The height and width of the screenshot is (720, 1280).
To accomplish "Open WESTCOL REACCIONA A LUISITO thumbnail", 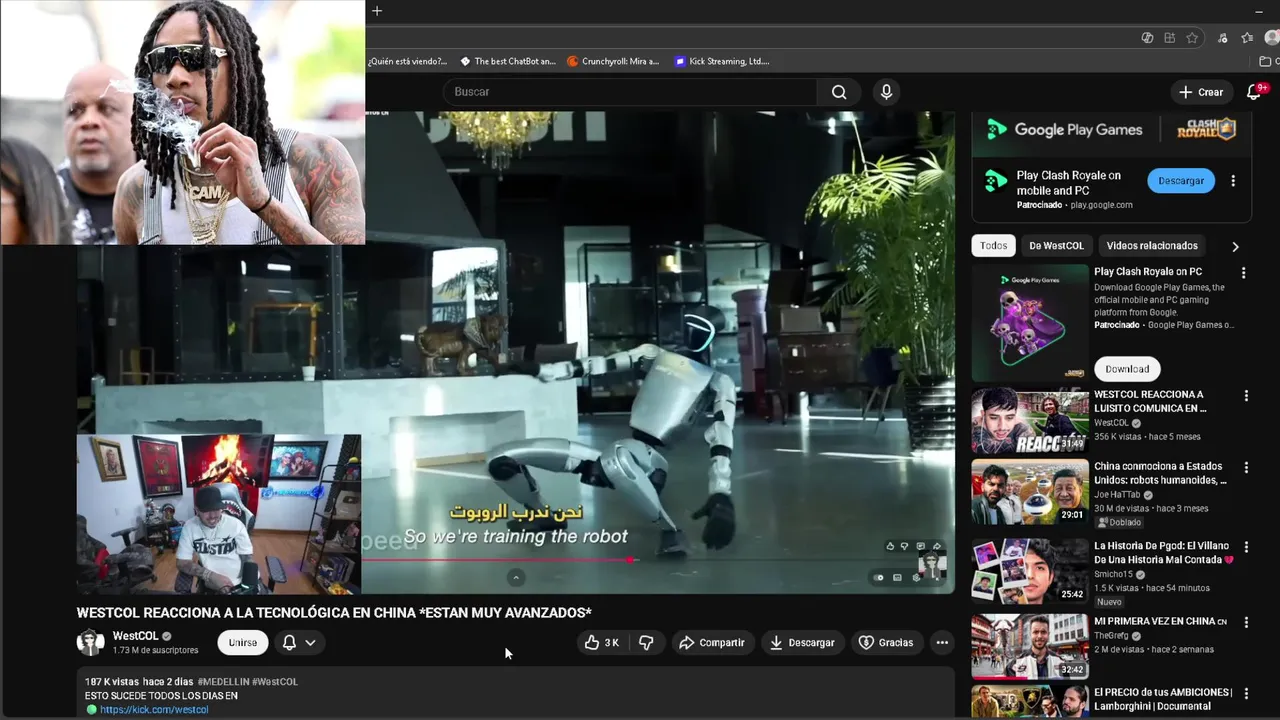I will point(1030,421).
